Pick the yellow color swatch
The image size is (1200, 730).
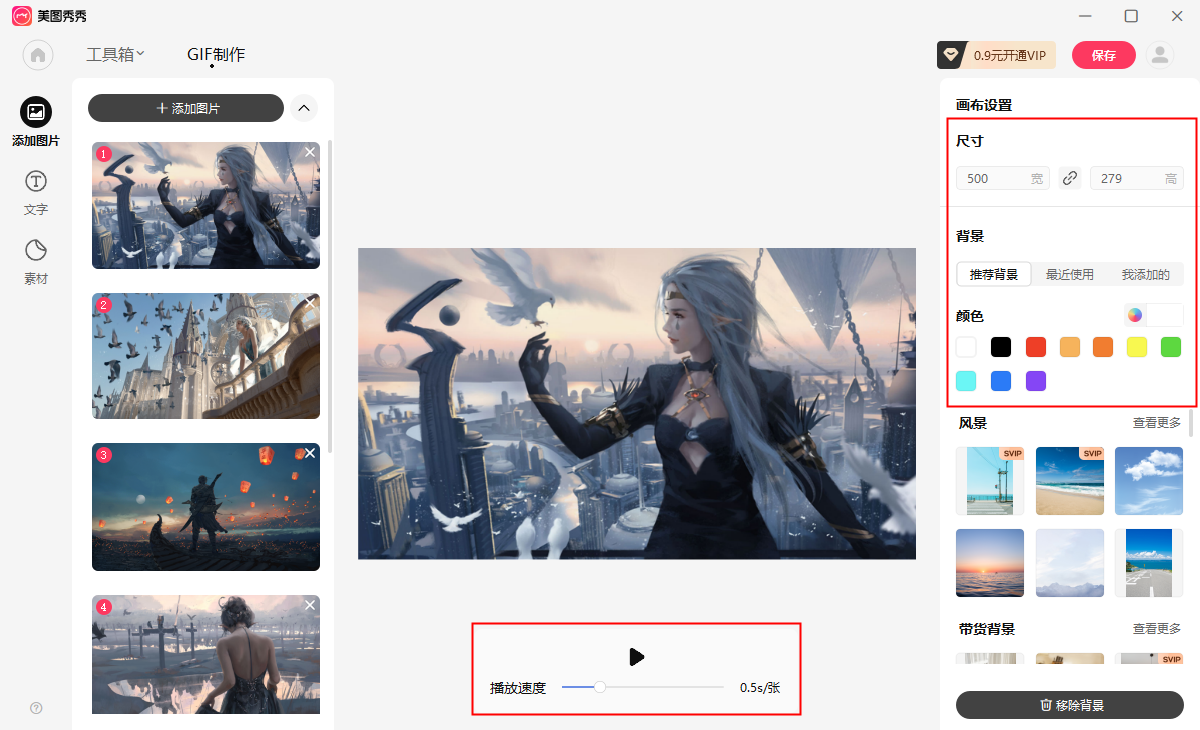pyautogui.click(x=1137, y=347)
